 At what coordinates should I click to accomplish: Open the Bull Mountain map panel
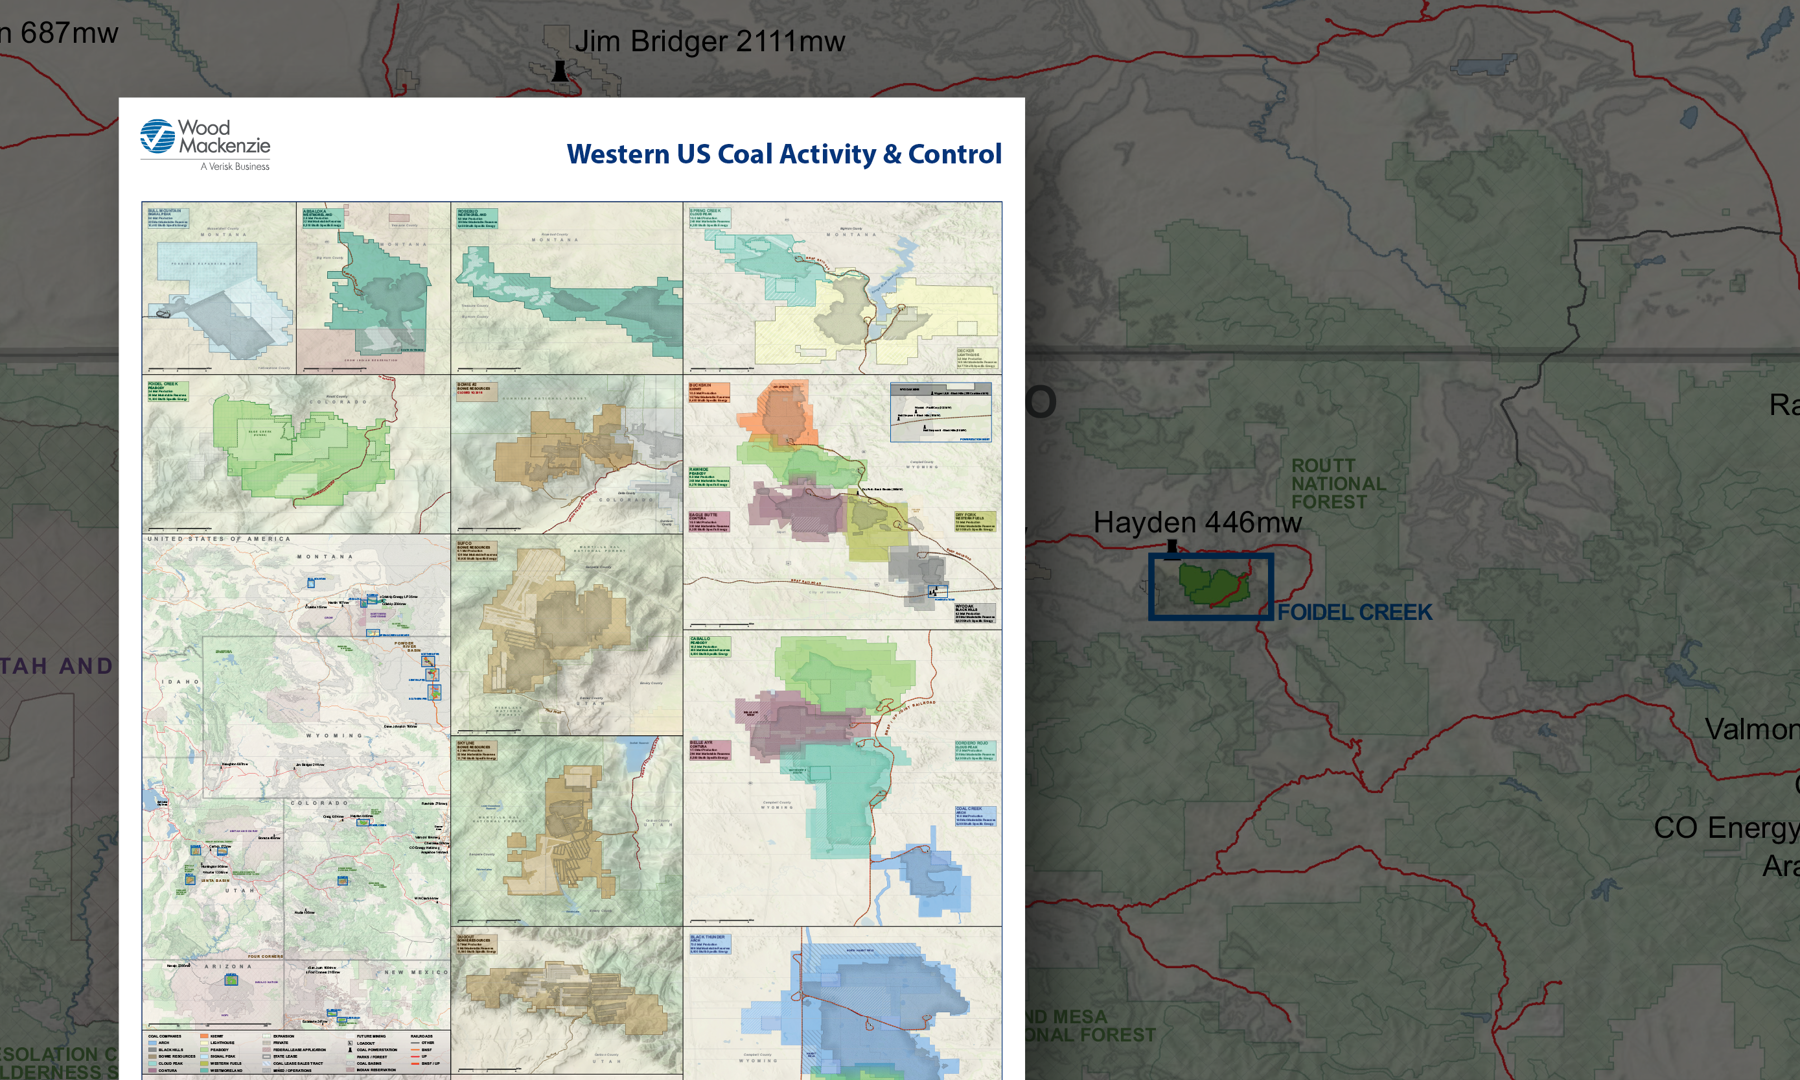[219, 288]
